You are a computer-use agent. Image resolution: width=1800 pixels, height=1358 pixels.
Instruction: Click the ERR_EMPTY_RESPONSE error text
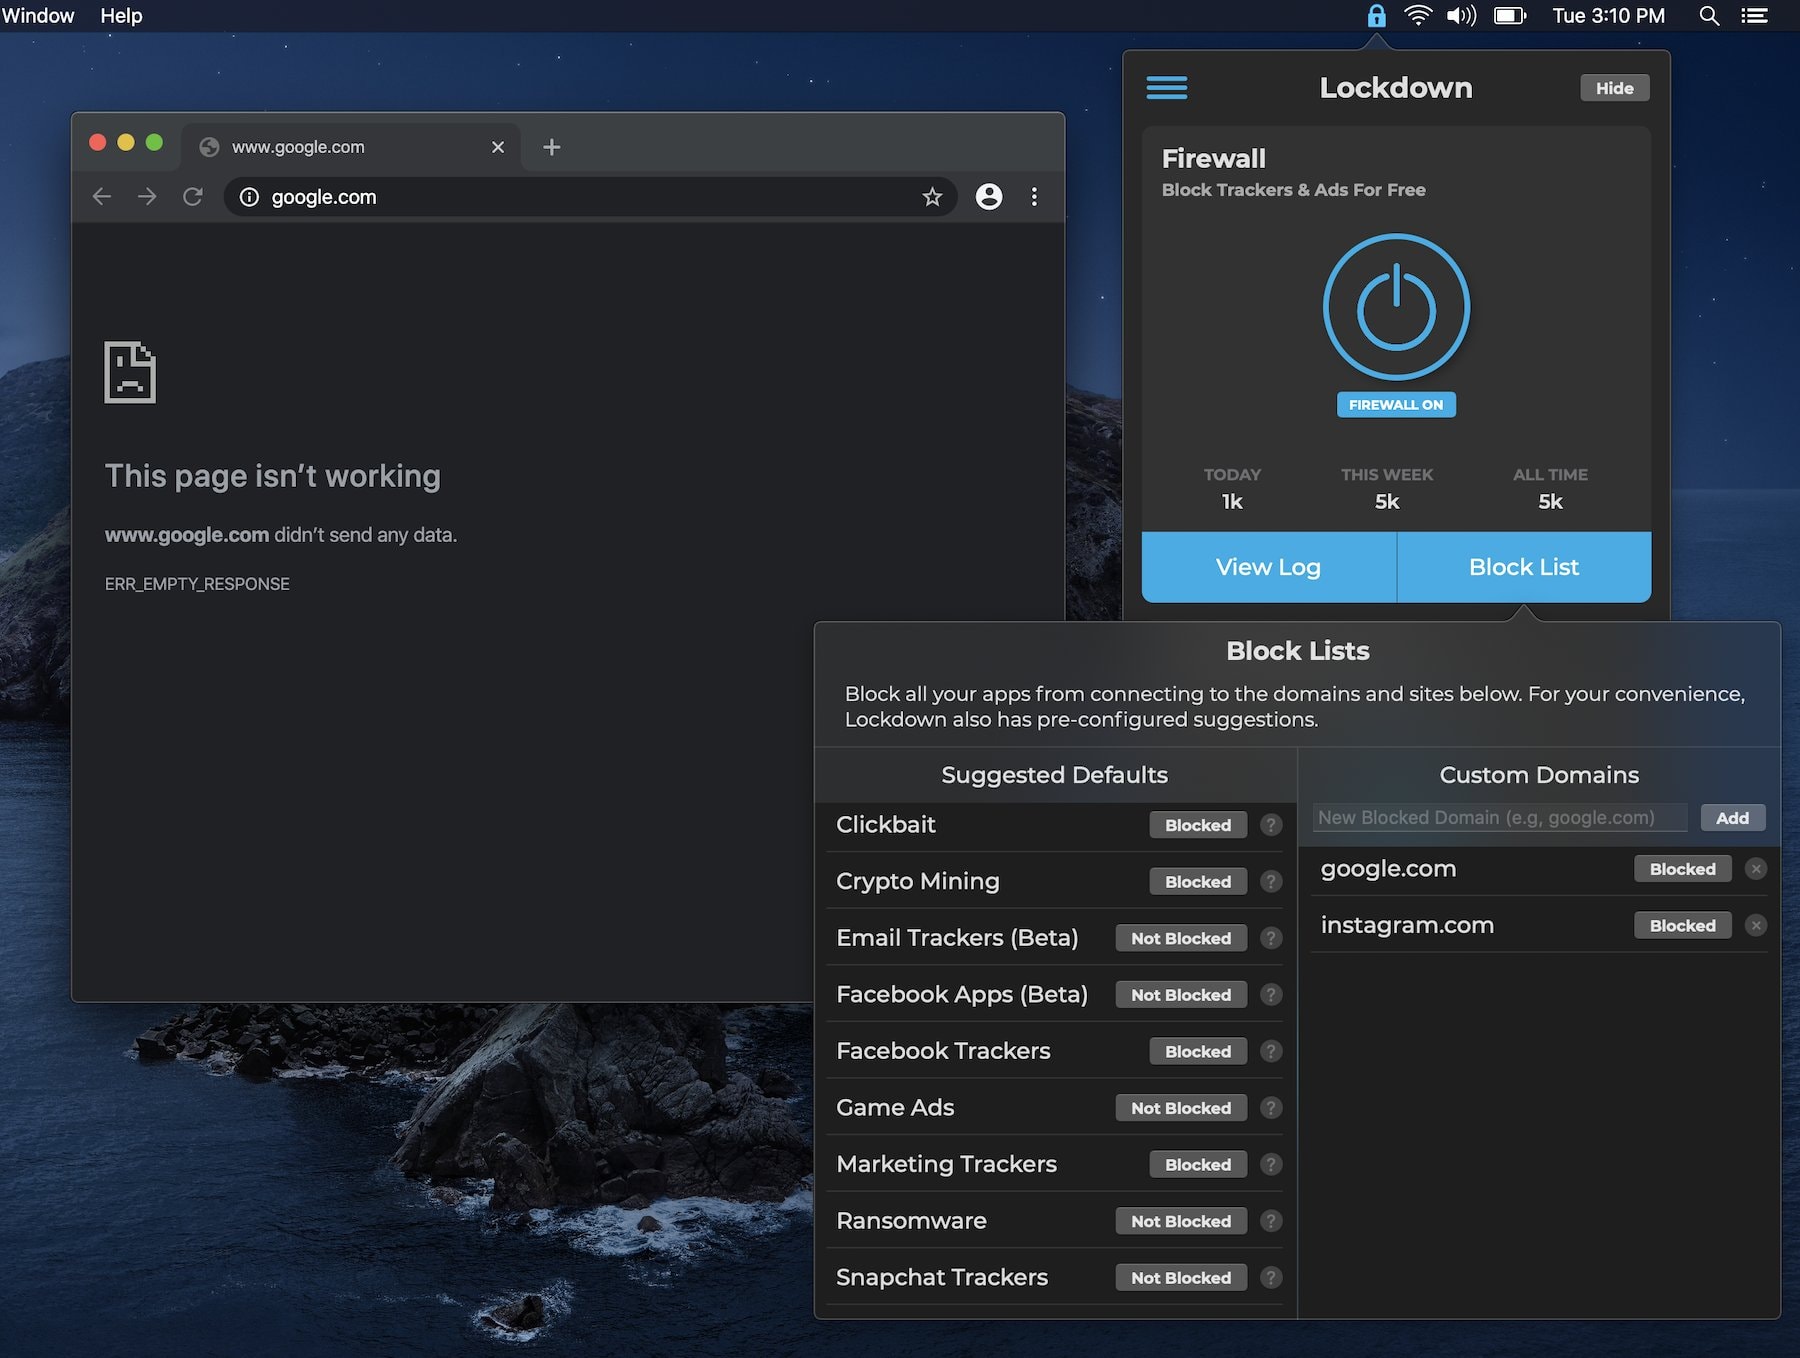[197, 584]
